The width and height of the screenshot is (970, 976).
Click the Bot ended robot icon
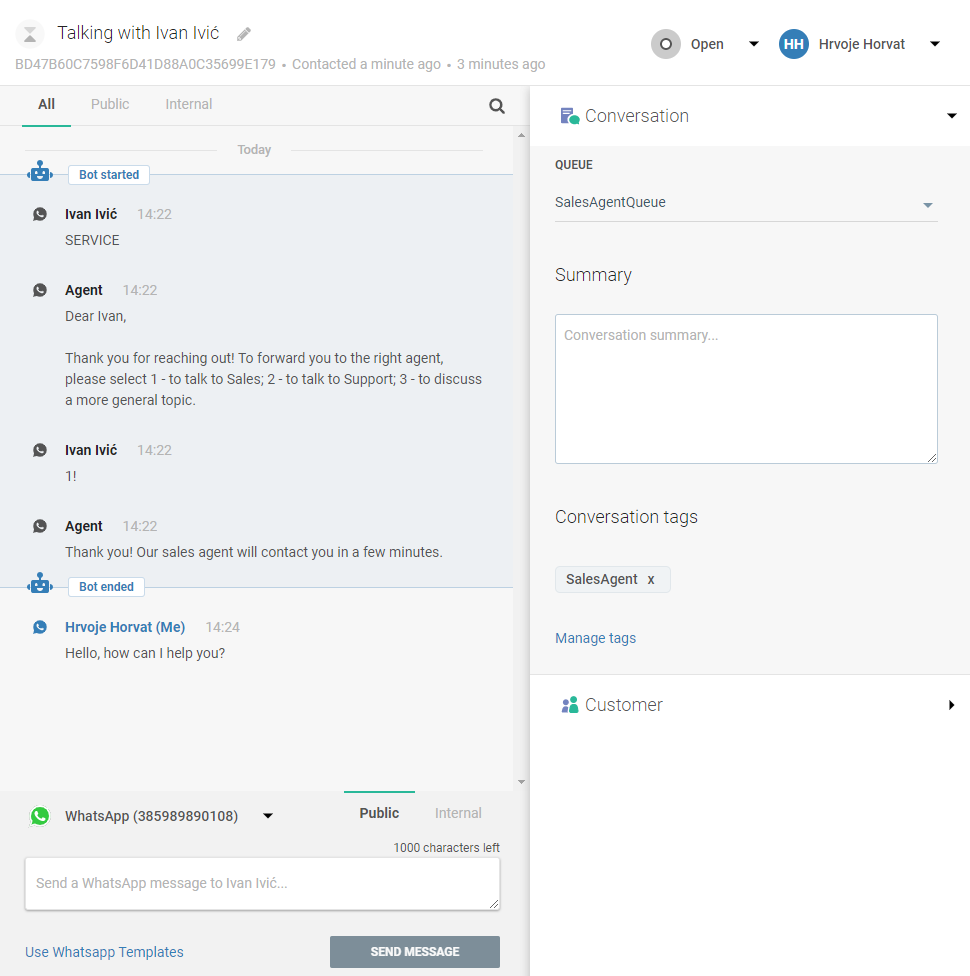(40, 585)
